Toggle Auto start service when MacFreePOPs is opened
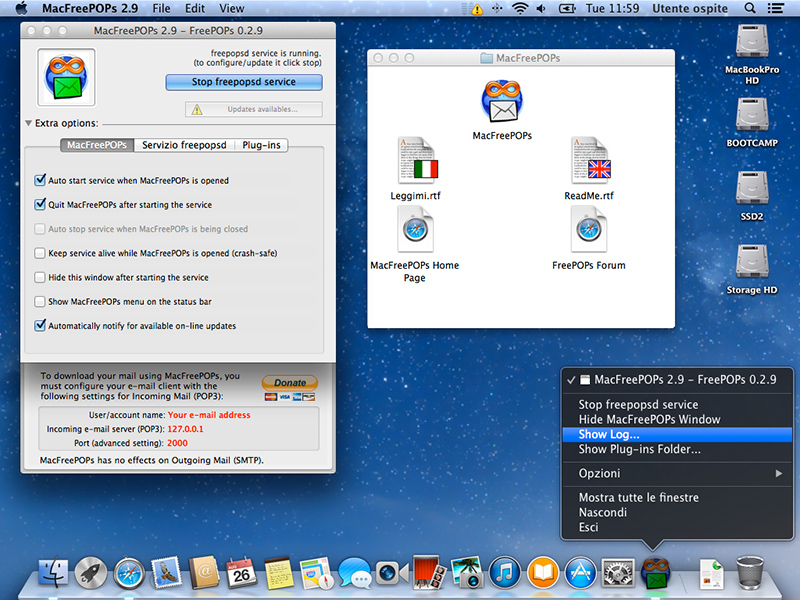This screenshot has height=600, width=800. tap(40, 180)
